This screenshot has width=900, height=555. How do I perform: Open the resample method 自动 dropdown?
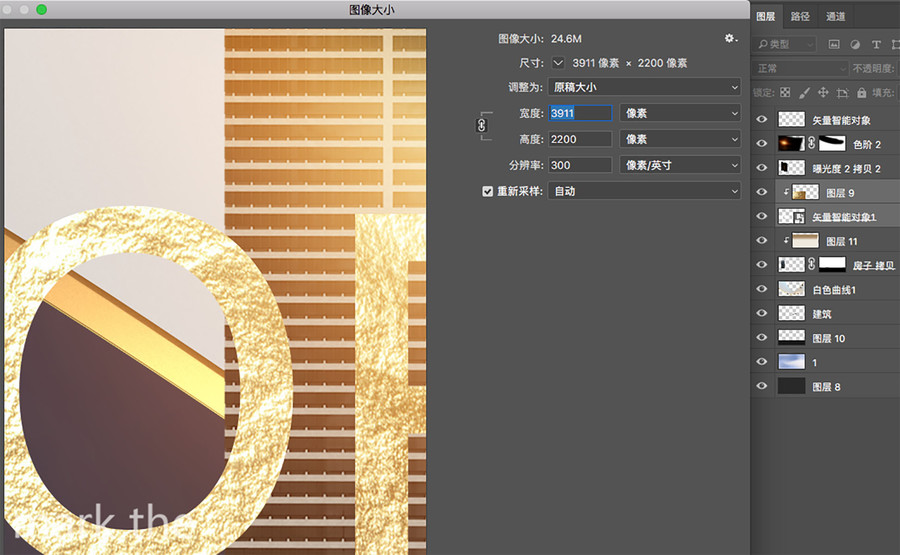coord(644,191)
